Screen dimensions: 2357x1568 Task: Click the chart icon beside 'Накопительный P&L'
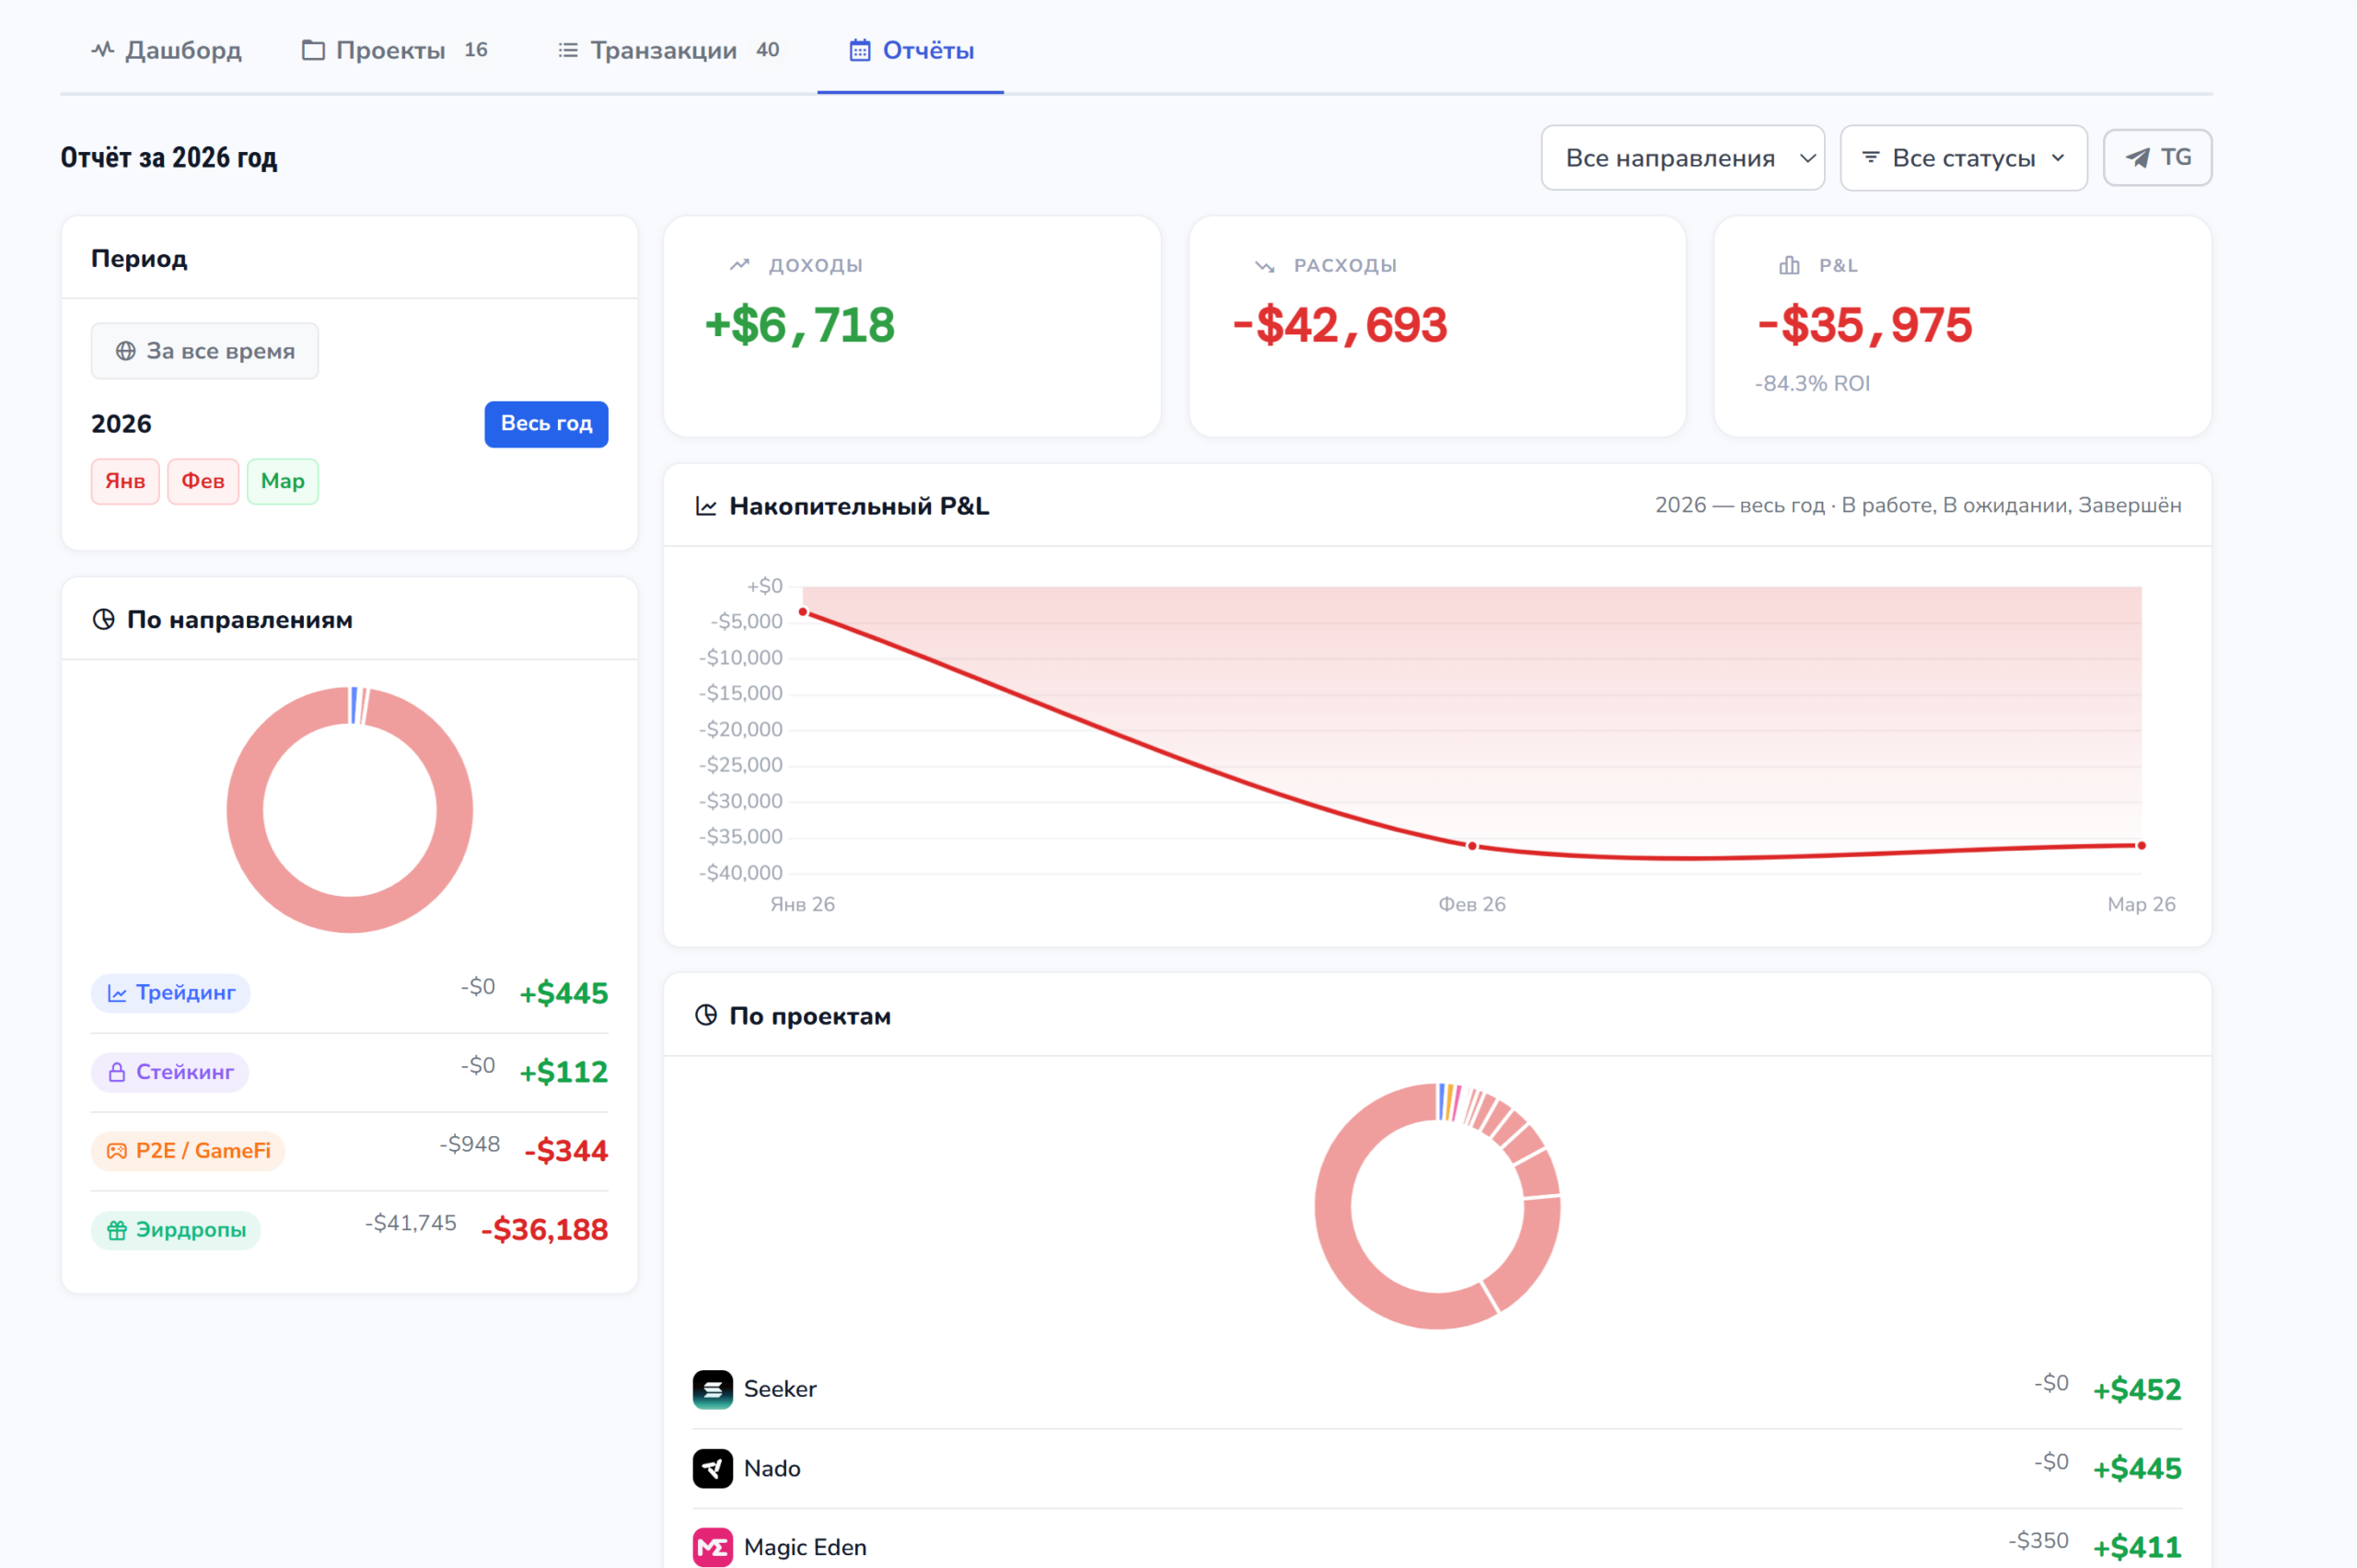pos(706,506)
